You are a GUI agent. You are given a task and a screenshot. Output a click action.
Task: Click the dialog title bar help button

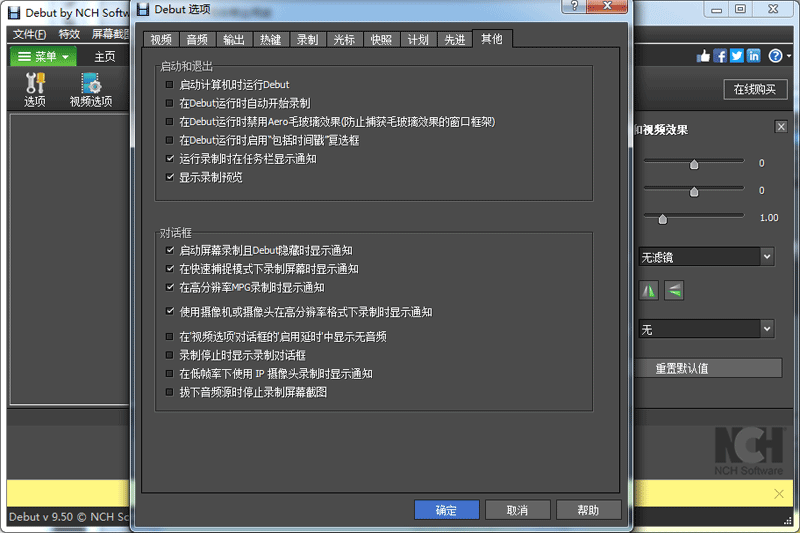tap(574, 6)
